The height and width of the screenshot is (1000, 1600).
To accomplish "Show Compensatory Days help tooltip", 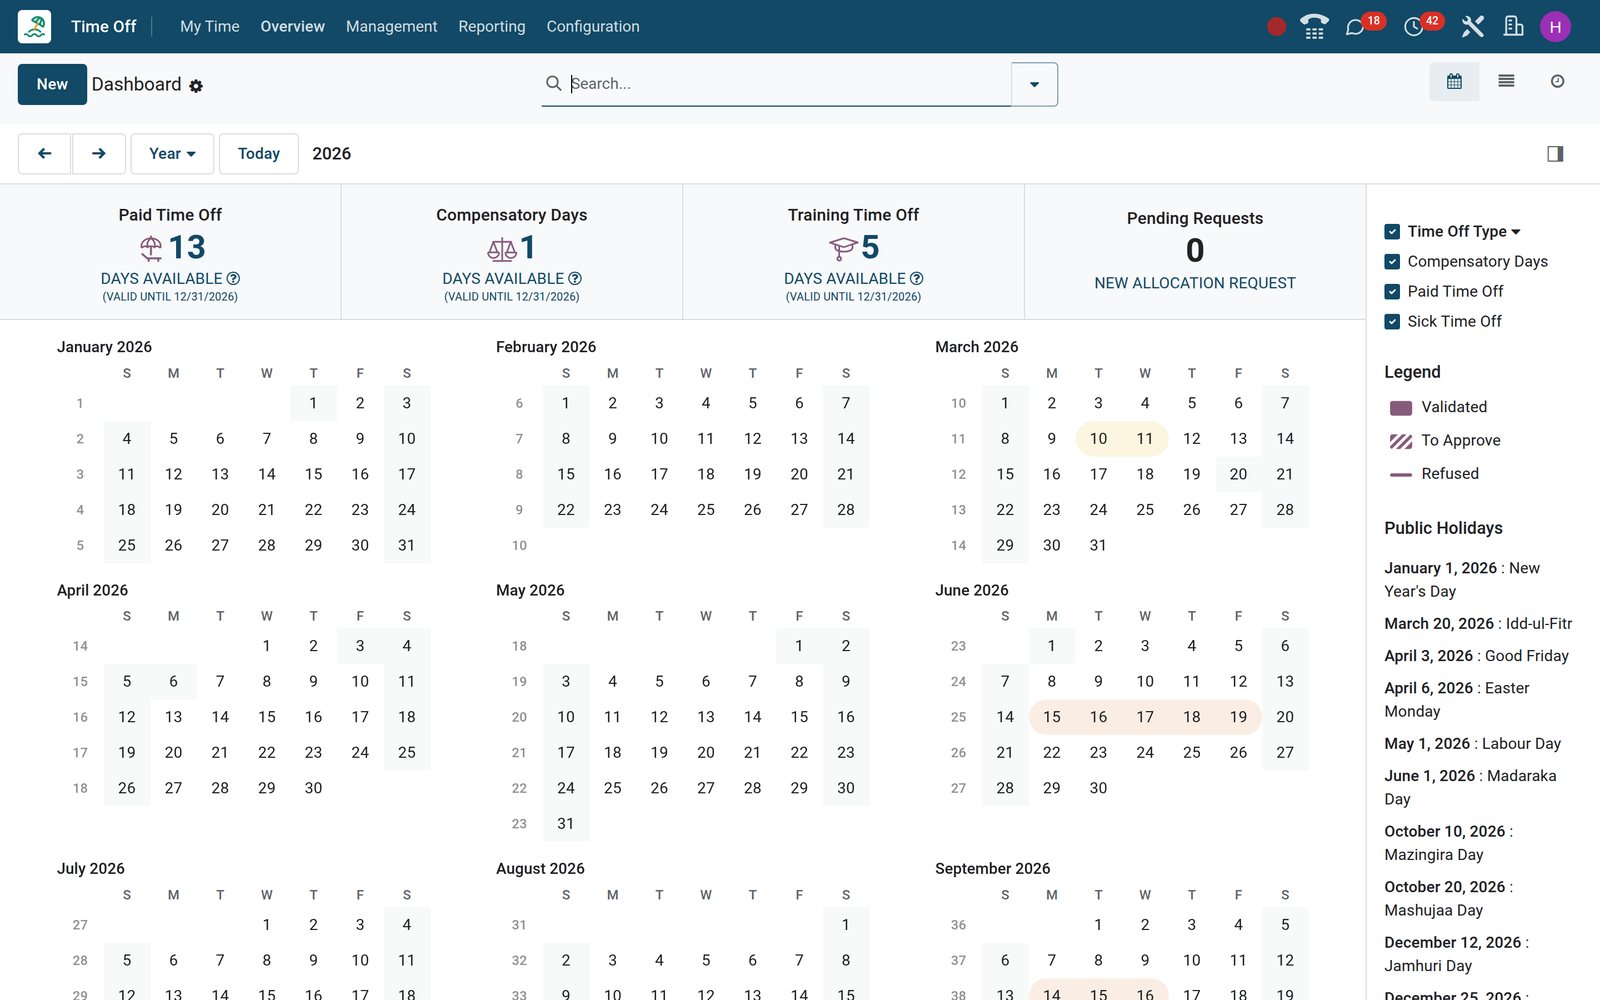I will (575, 279).
